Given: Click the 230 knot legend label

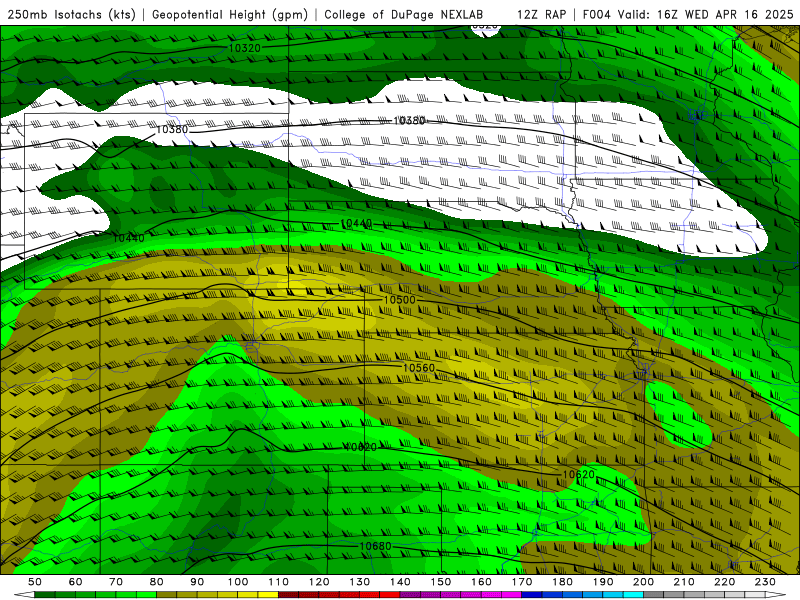Looking at the screenshot, I should pyautogui.click(x=765, y=582).
